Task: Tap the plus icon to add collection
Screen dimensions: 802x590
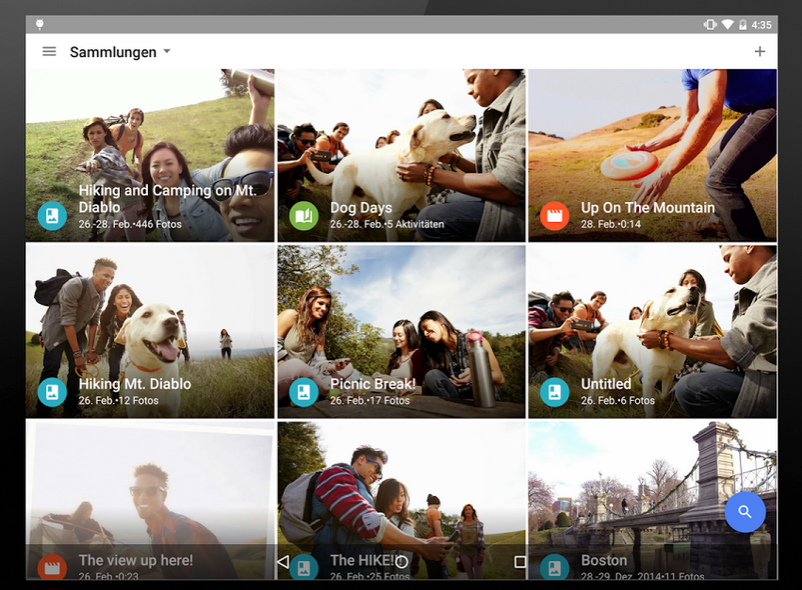Action: click(x=759, y=52)
